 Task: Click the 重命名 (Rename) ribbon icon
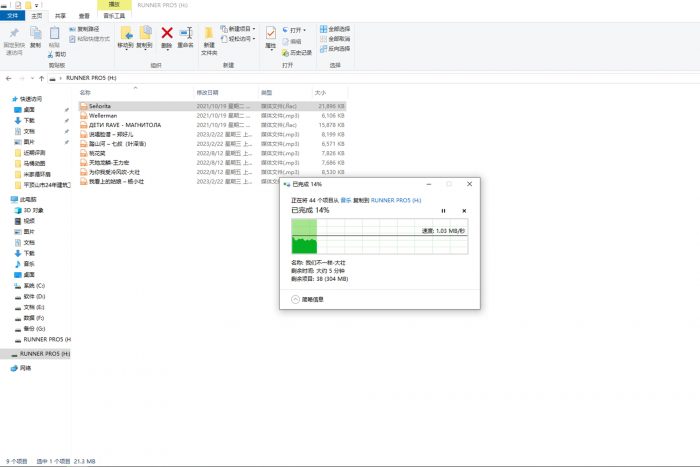point(186,36)
